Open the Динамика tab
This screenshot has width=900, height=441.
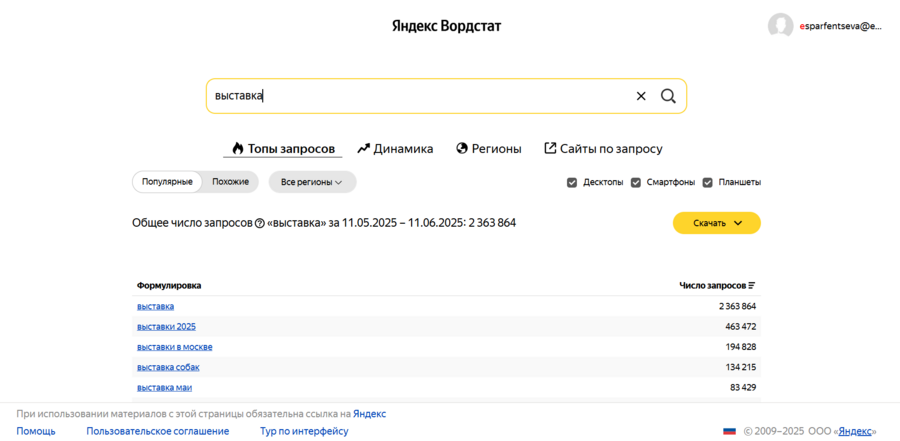pos(395,148)
